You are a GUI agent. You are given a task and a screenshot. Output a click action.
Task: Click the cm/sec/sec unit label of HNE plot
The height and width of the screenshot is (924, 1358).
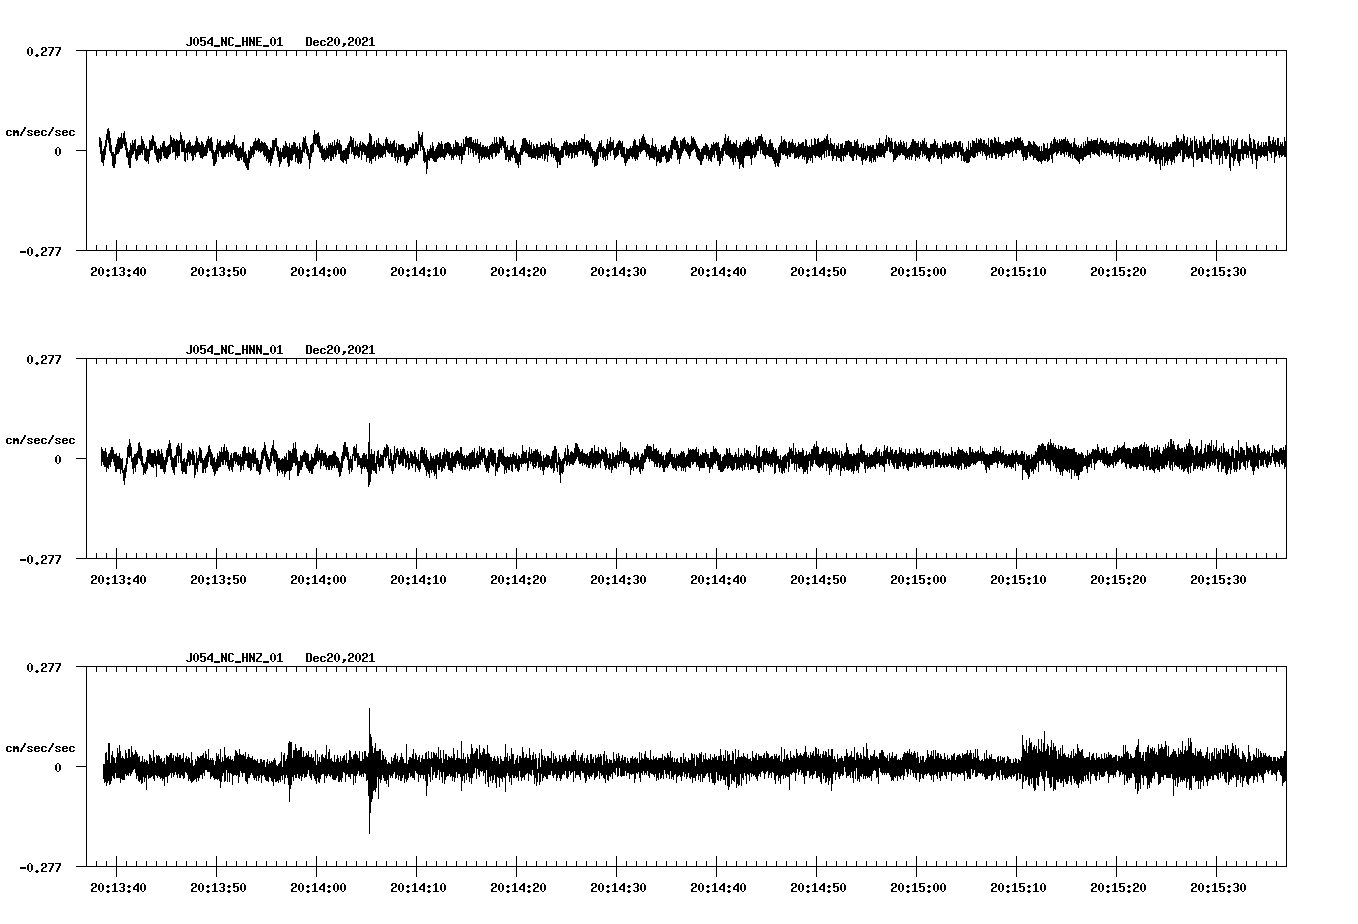[x=40, y=132]
